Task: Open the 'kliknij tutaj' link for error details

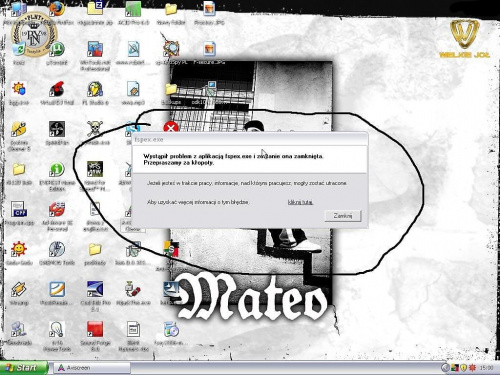Action: tap(300, 202)
